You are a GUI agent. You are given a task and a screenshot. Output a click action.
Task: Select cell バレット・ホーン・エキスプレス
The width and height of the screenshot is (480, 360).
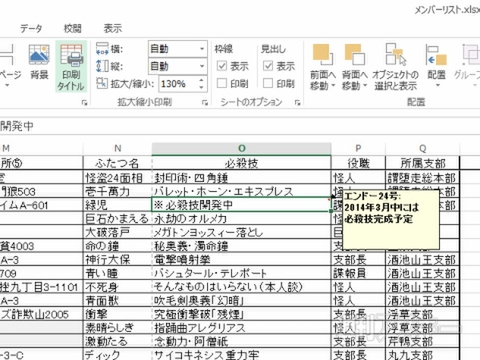point(242,191)
